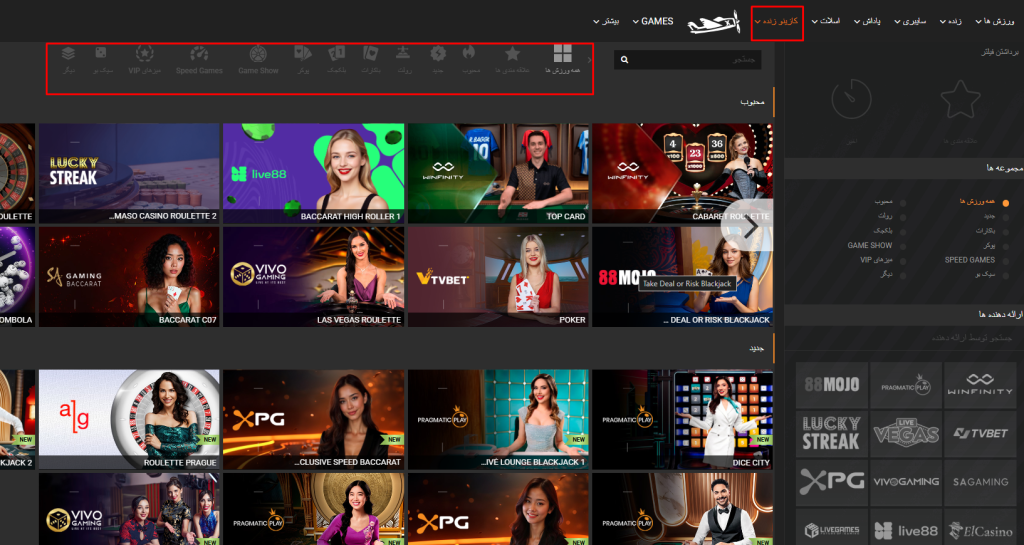Screen dimensions: 1024x545
Task: Filter by live88 provider logo in sidebar
Action: pos(906,529)
